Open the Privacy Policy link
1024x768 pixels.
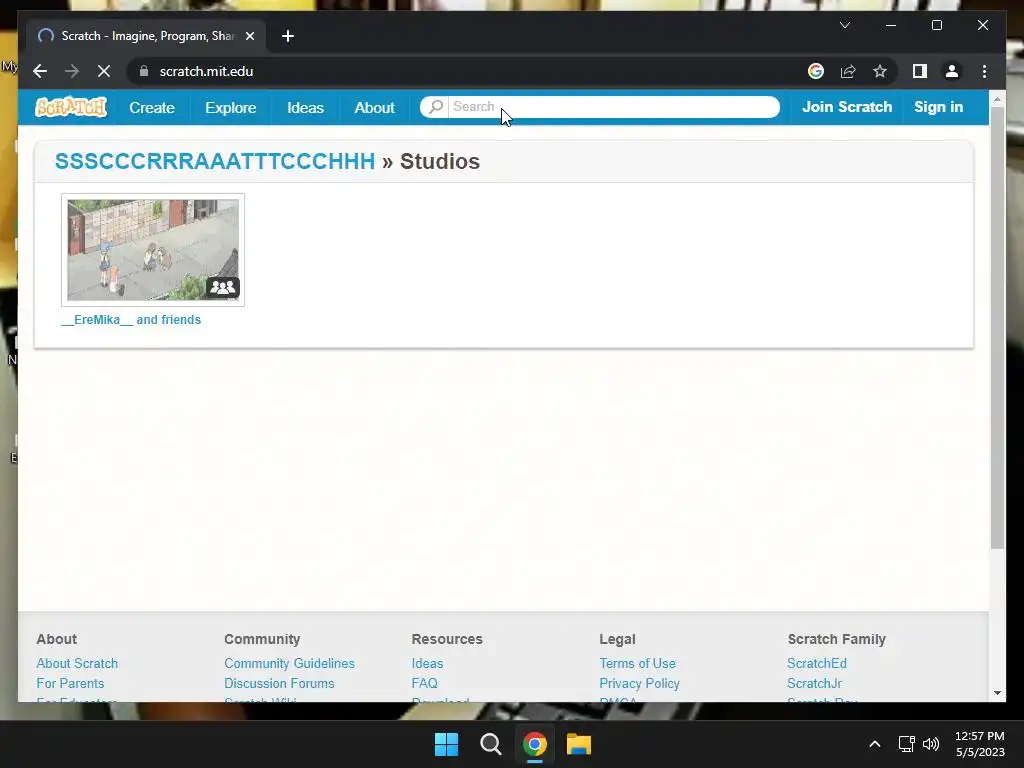coord(639,684)
